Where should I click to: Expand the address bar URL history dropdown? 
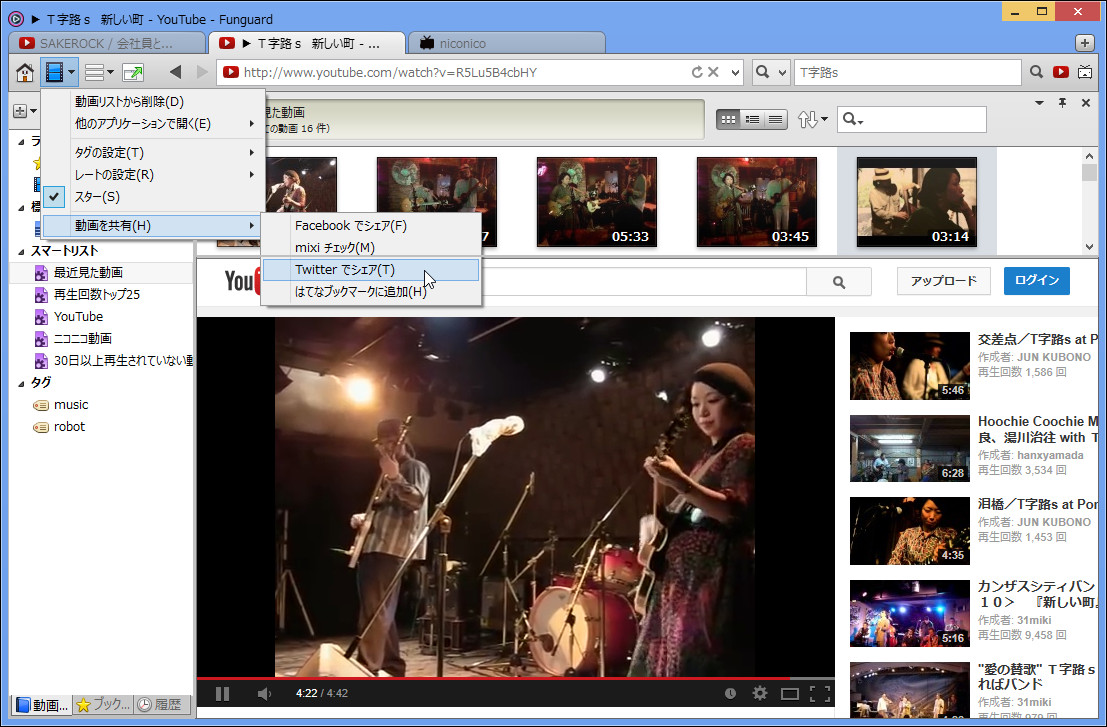735,72
